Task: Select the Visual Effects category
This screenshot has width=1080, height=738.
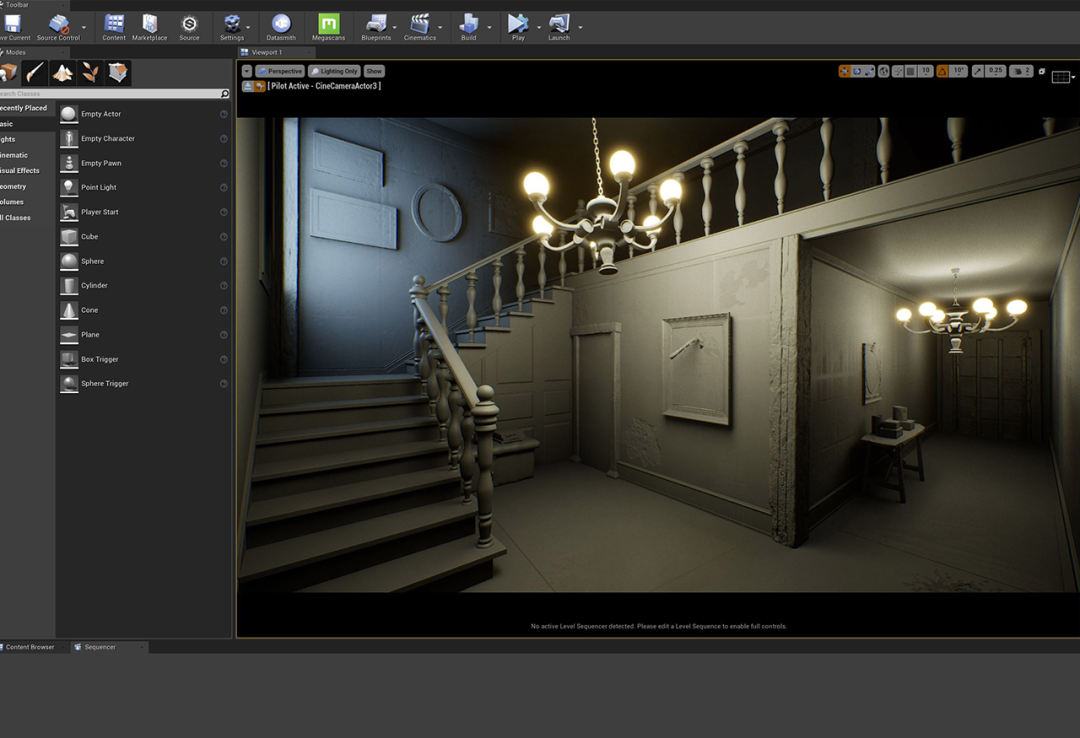Action: [20, 171]
